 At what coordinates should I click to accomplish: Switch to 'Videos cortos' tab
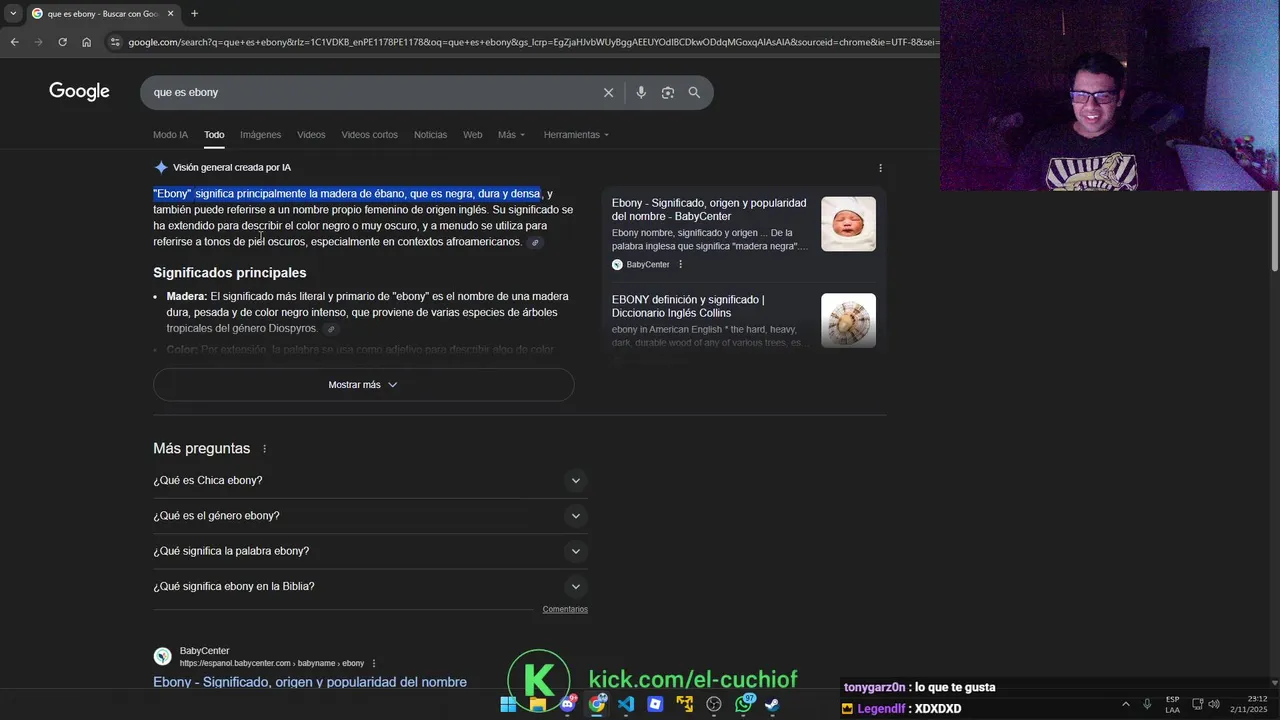(369, 135)
